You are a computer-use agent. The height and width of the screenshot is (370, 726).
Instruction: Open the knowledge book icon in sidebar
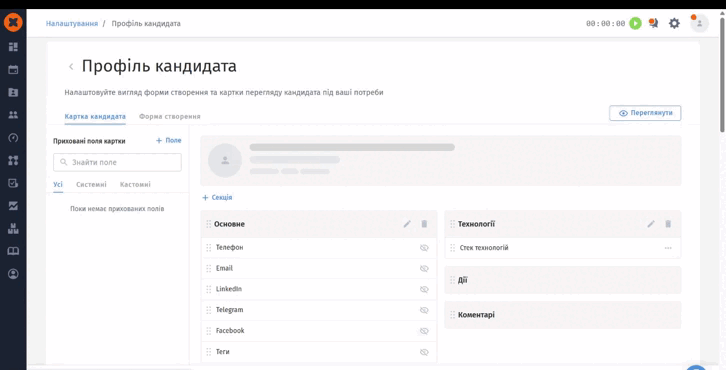click(x=13, y=251)
